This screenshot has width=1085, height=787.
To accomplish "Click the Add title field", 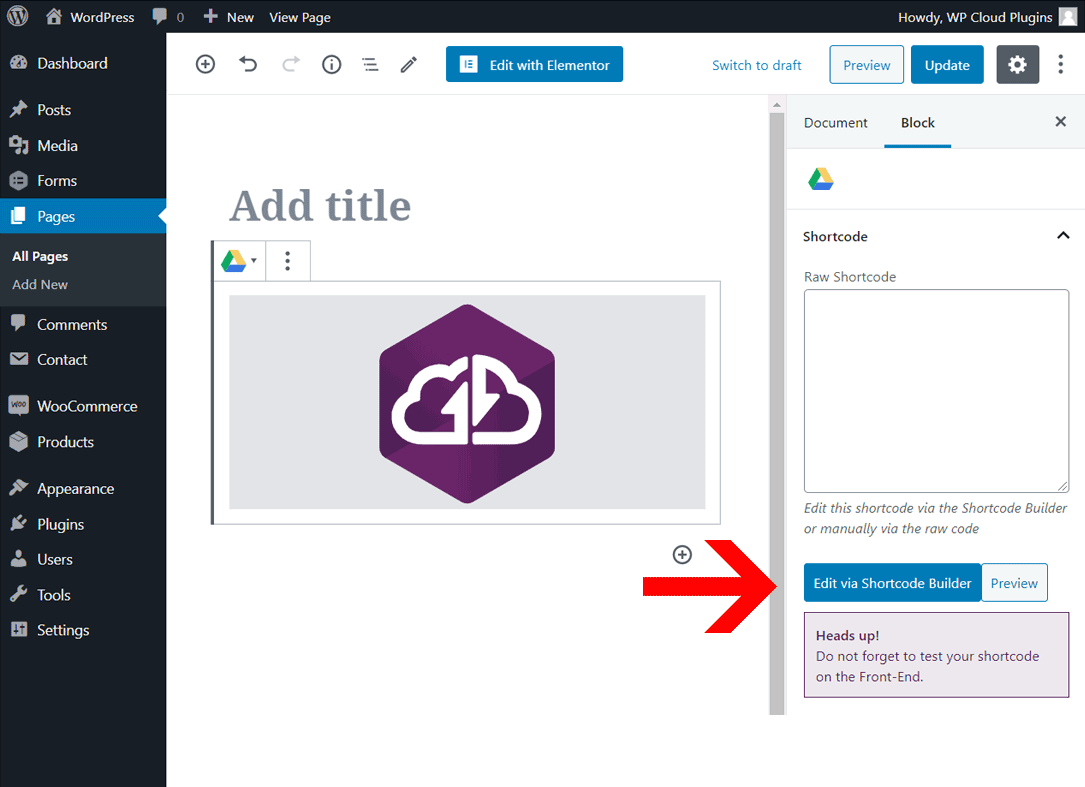I will click(x=320, y=206).
